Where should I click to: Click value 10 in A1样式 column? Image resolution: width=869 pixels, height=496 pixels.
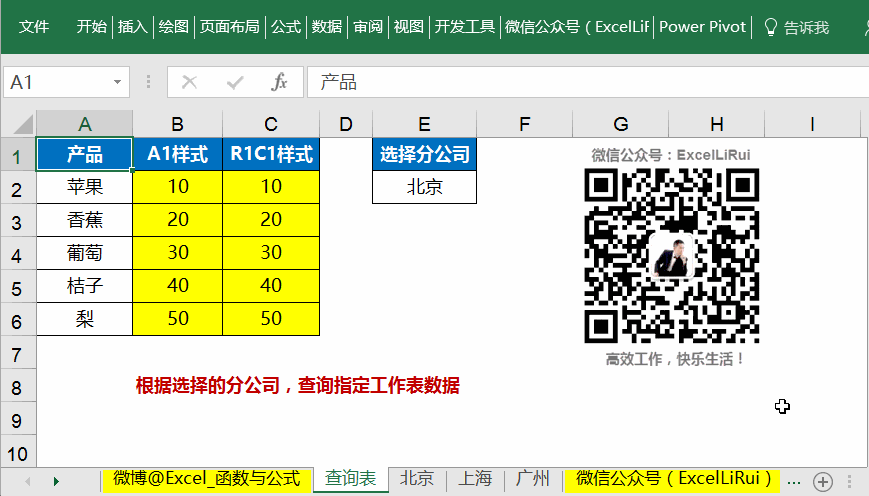(x=177, y=187)
